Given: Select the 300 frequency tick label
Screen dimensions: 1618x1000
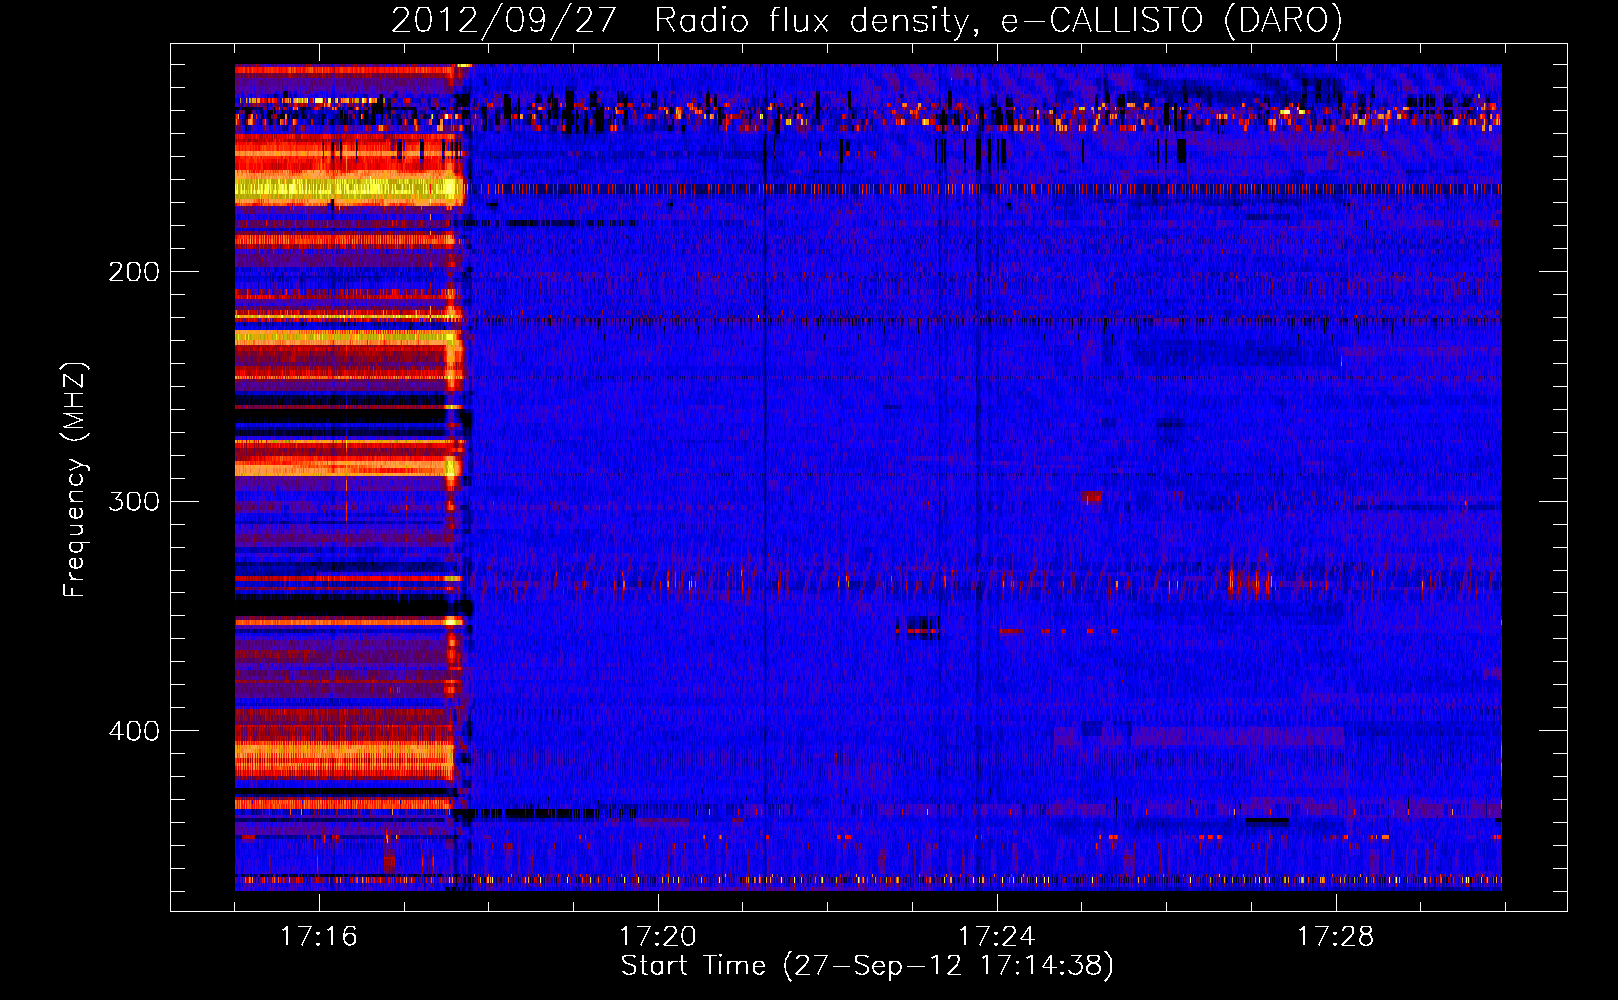Looking at the screenshot, I should coord(134,501).
